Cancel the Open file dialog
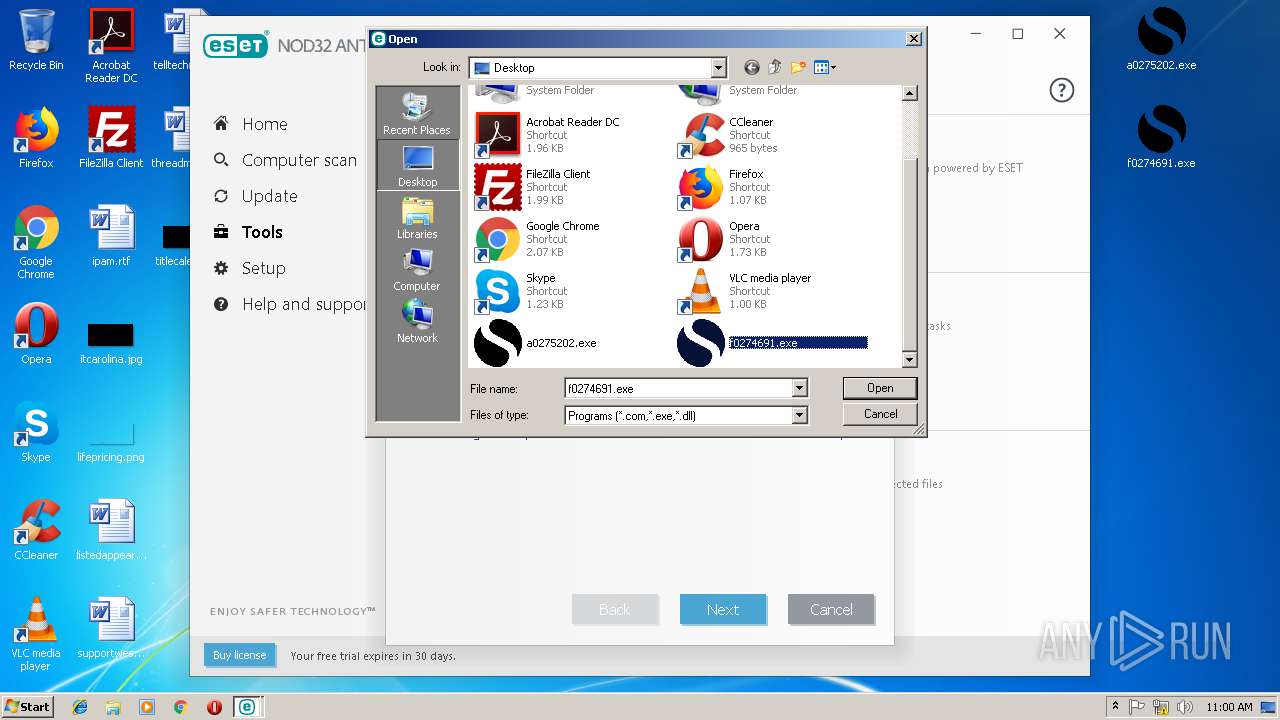The height and width of the screenshot is (720, 1280). tap(880, 414)
